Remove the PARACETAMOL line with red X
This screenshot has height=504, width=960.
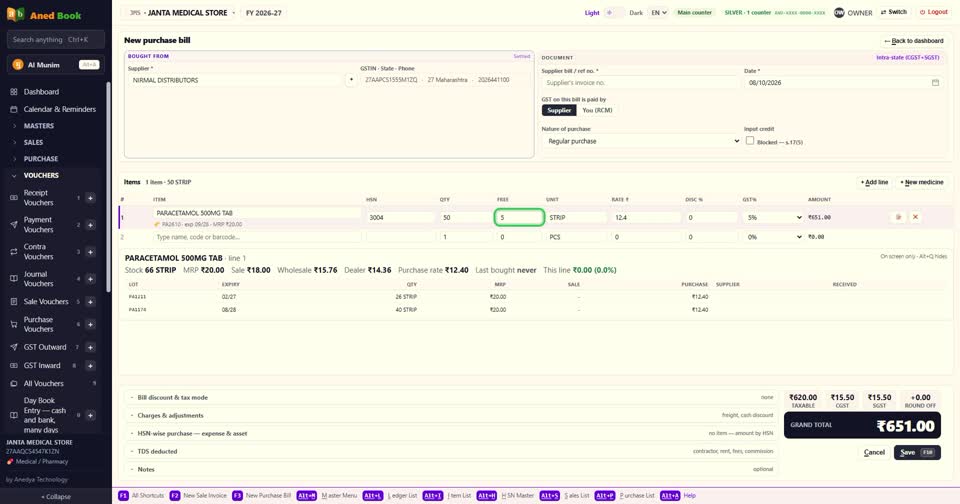tap(915, 217)
